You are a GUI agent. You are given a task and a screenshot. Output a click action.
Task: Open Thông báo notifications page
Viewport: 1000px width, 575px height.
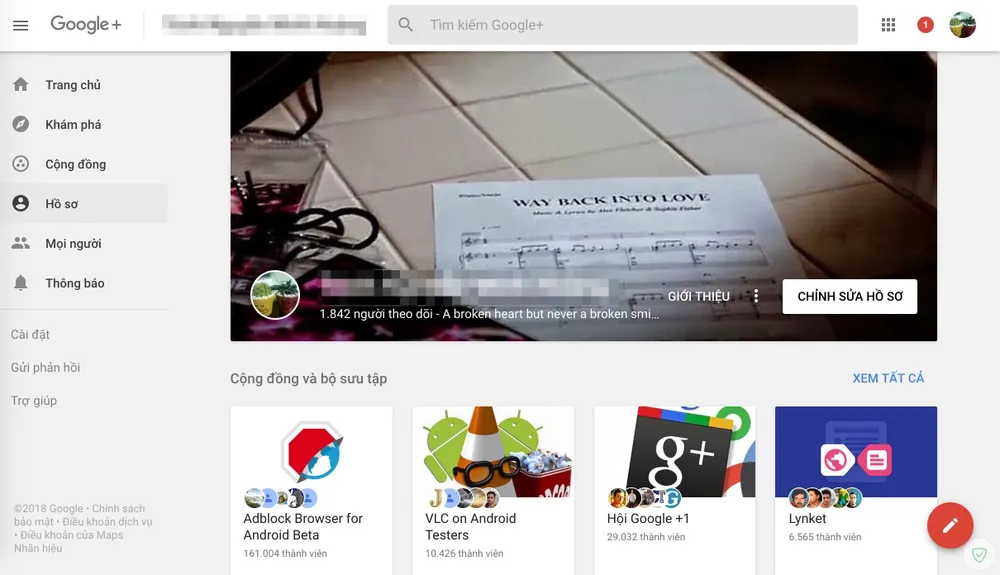click(75, 283)
